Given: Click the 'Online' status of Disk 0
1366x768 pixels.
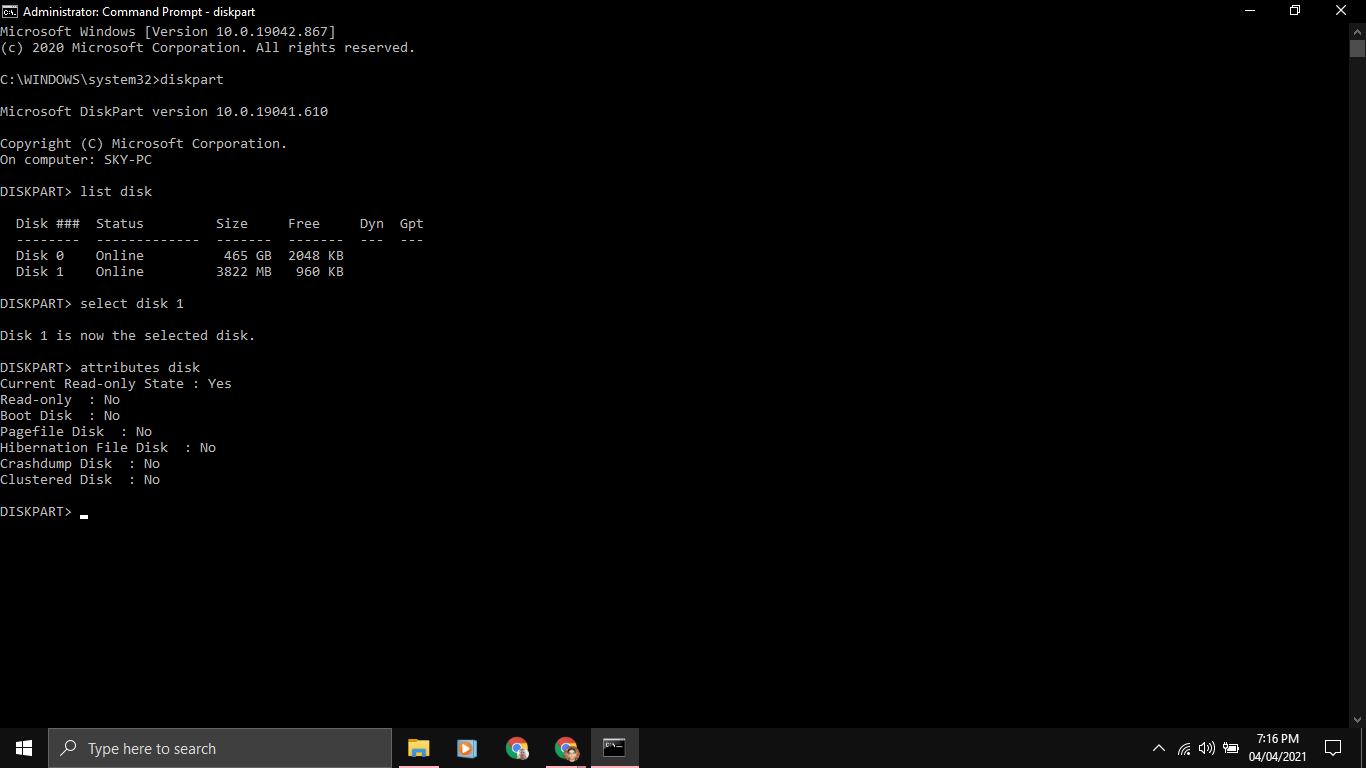Looking at the screenshot, I should click(x=120, y=256).
